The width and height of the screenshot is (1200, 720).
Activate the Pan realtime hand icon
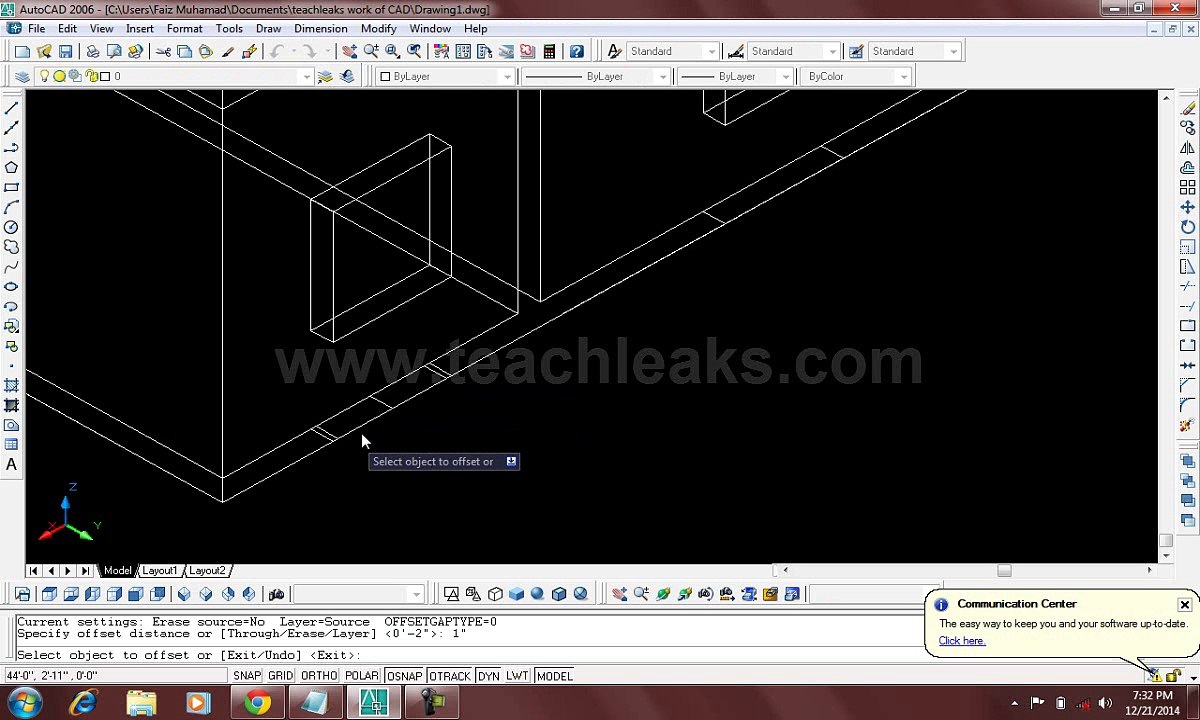coord(350,51)
